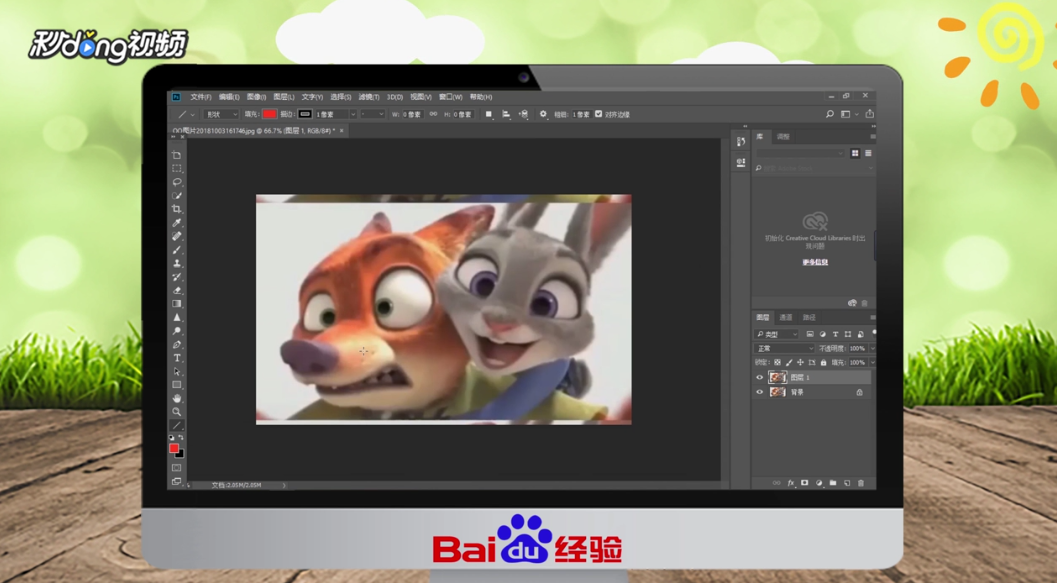The height and width of the screenshot is (583, 1057).
Task: Open the tool preset picker arrow
Action: (192, 115)
